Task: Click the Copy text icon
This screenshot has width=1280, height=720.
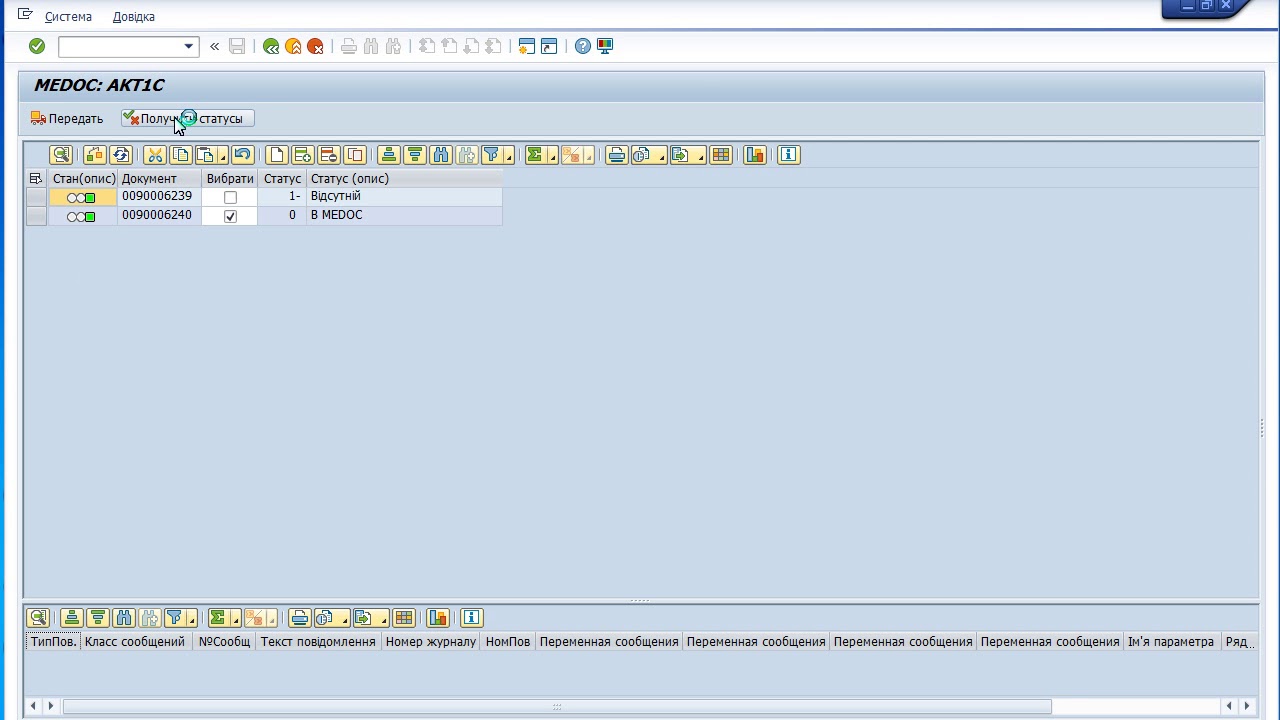Action: pyautogui.click(x=180, y=155)
